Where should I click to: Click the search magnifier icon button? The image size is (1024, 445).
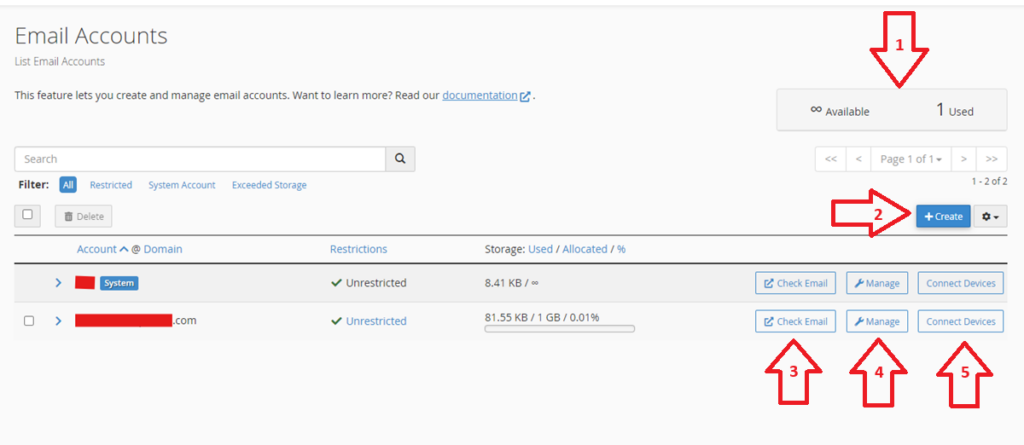pyautogui.click(x=400, y=159)
